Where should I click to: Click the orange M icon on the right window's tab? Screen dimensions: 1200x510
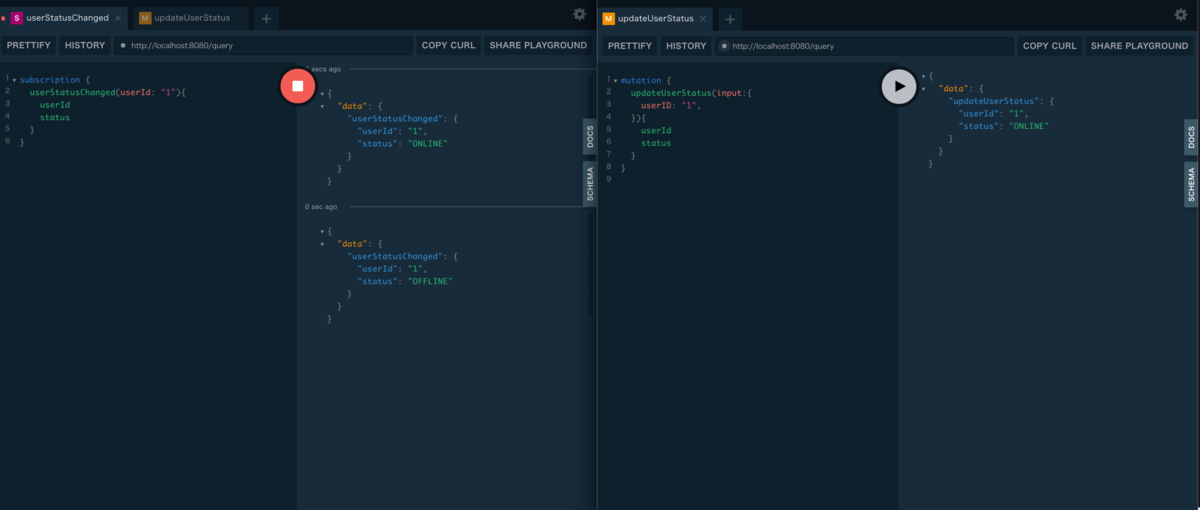608,18
